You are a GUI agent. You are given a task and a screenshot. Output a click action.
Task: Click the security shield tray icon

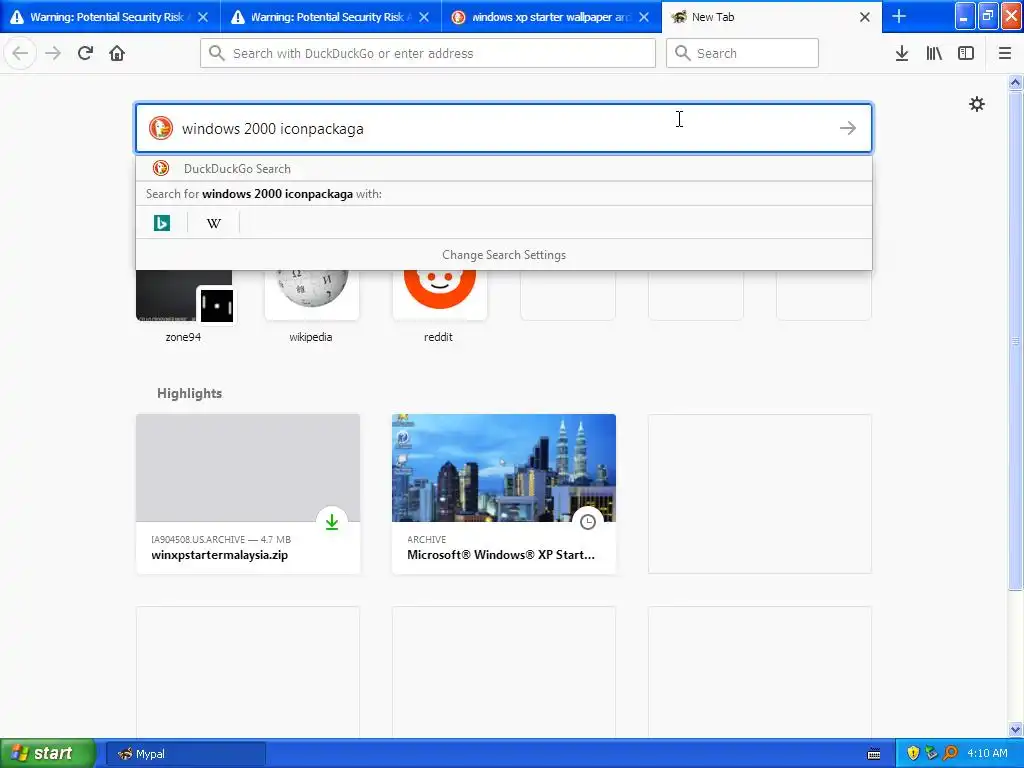coord(913,753)
